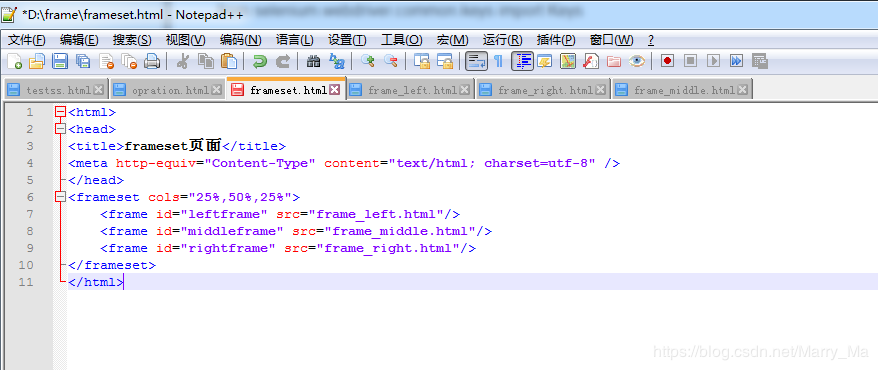Close the frame_right.html tab
This screenshot has width=878, height=370.
601,90
